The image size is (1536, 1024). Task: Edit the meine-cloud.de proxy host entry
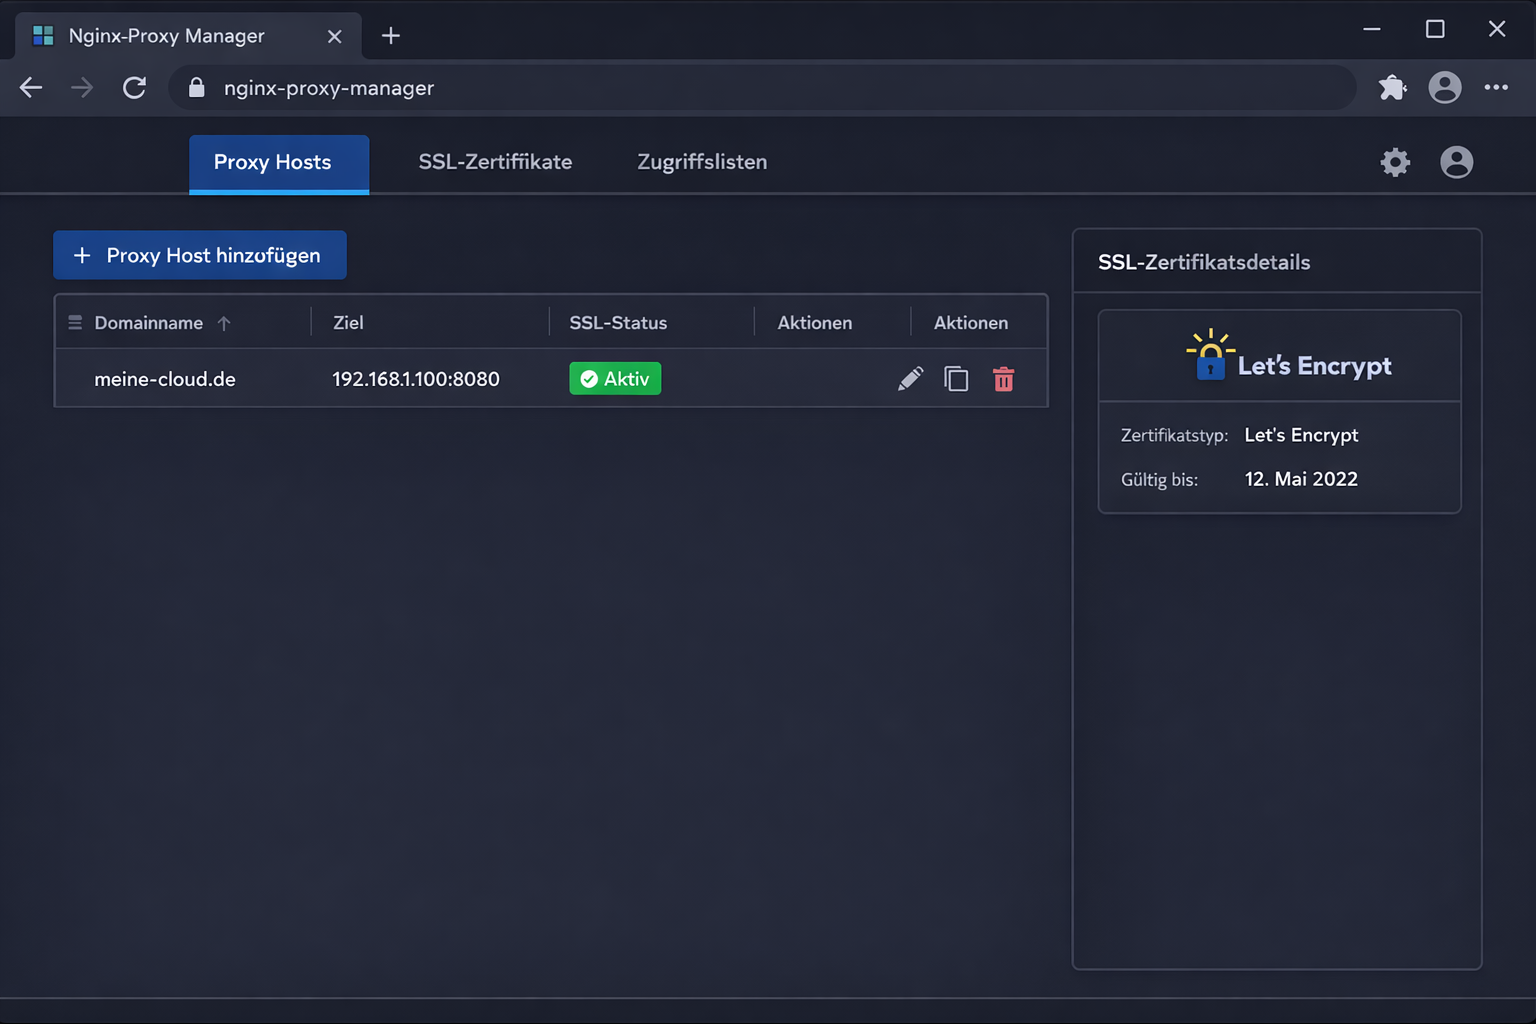click(x=910, y=378)
